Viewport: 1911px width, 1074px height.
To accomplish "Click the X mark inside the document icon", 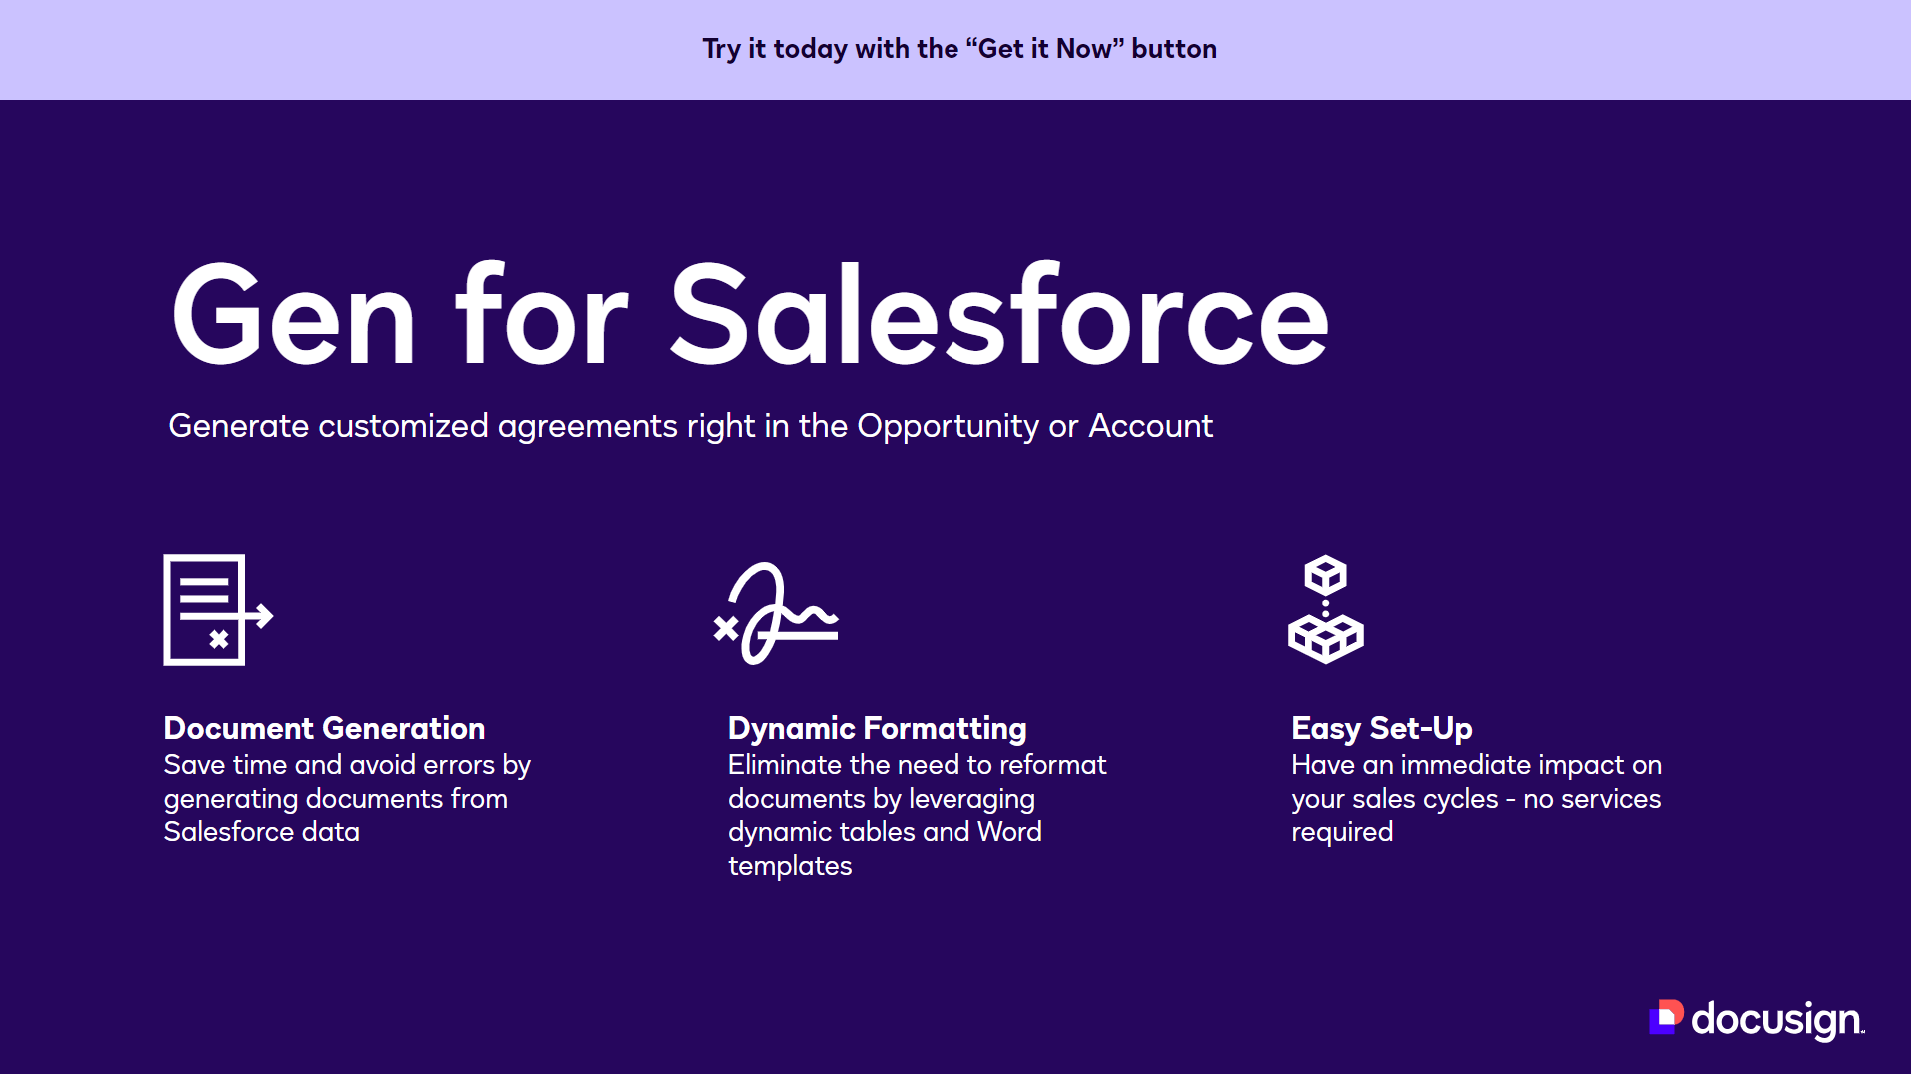I will tap(219, 639).
